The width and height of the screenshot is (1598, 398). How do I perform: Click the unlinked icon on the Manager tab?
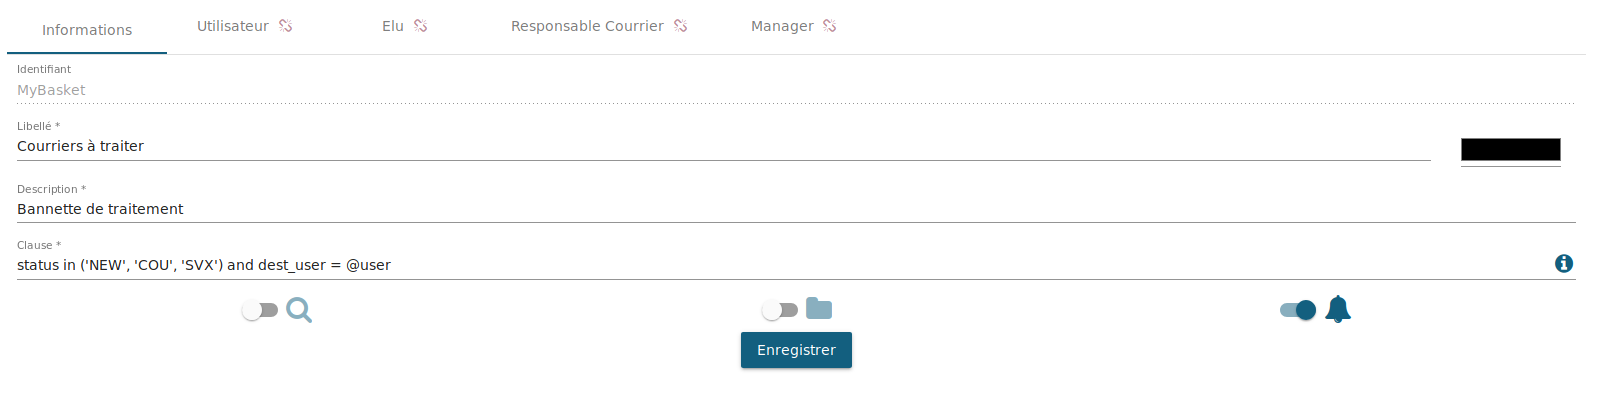point(829,26)
